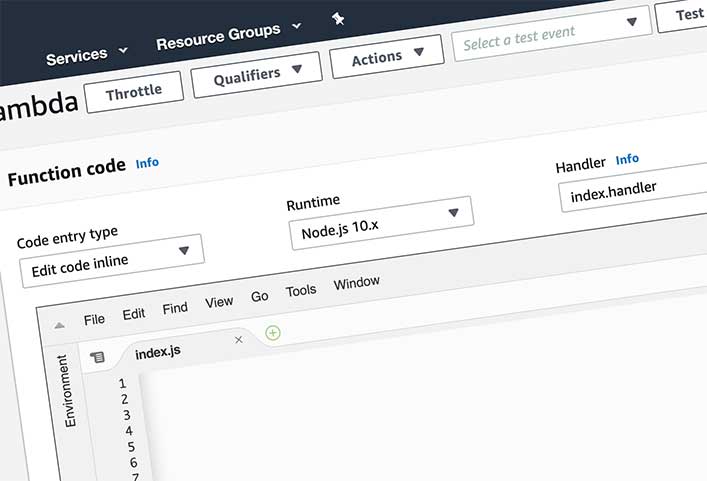Open the Window menu in editor
The width and height of the screenshot is (707, 481).
pos(357,283)
